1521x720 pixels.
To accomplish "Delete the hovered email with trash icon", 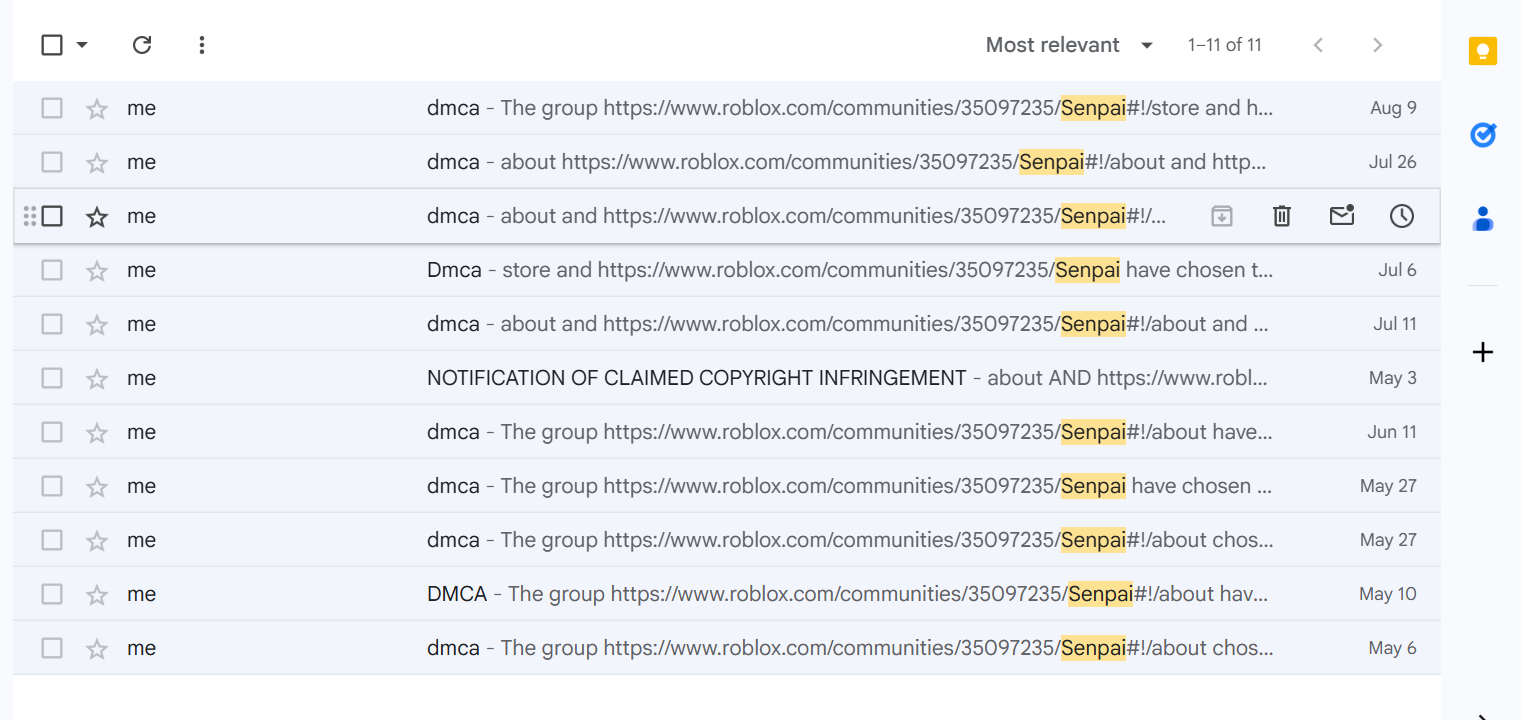I will tap(1281, 216).
